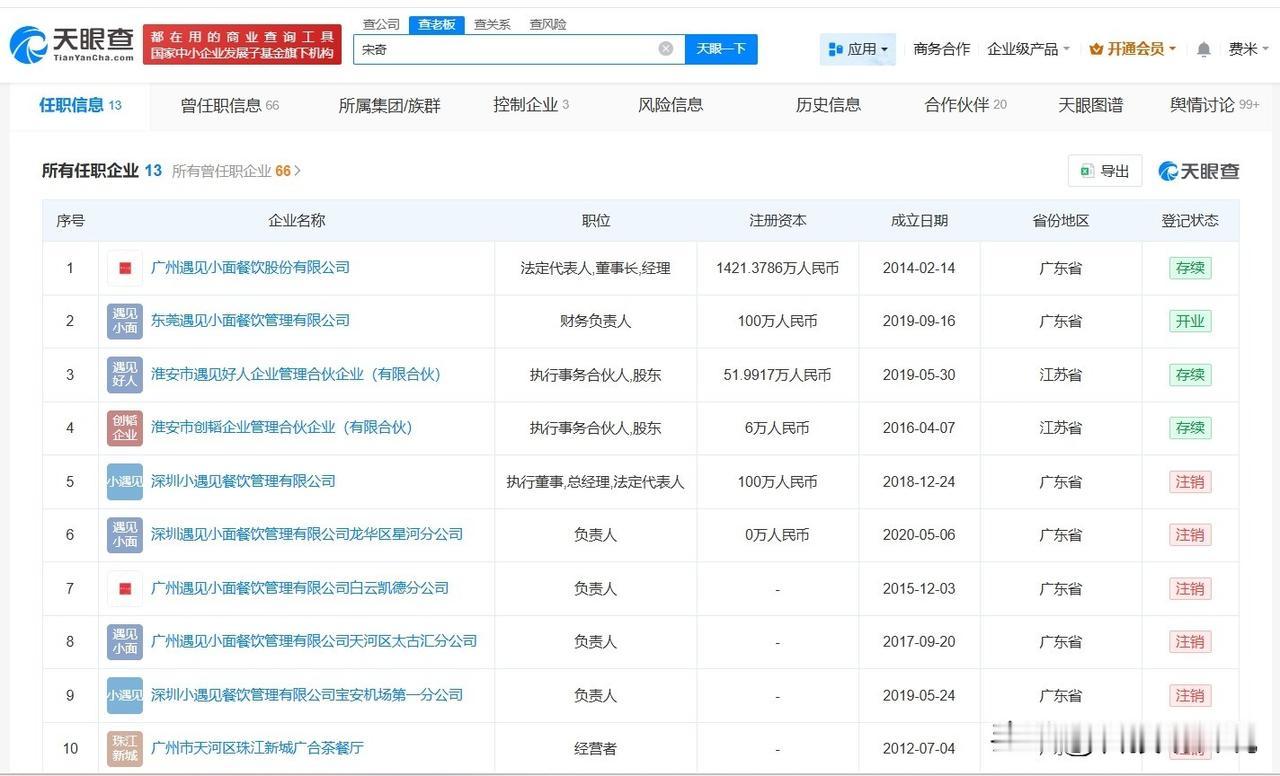Click the 遇见小面 logo in the 东莞 row
Image resolution: width=1280 pixels, height=776 pixels.
tap(125, 321)
